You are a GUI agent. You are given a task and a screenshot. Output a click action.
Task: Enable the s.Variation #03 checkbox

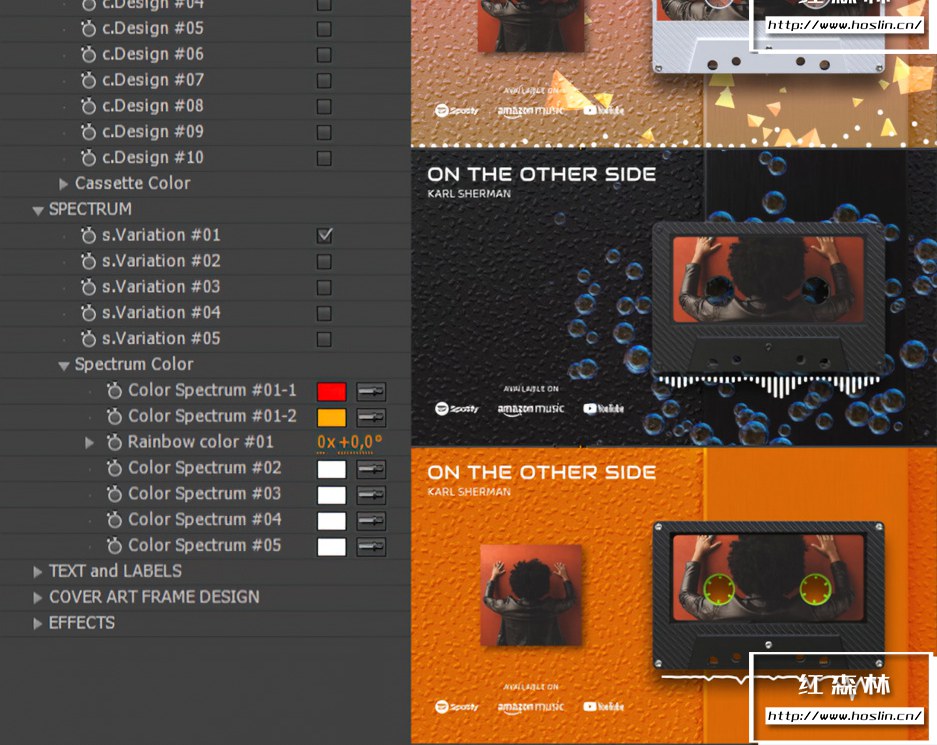[324, 287]
